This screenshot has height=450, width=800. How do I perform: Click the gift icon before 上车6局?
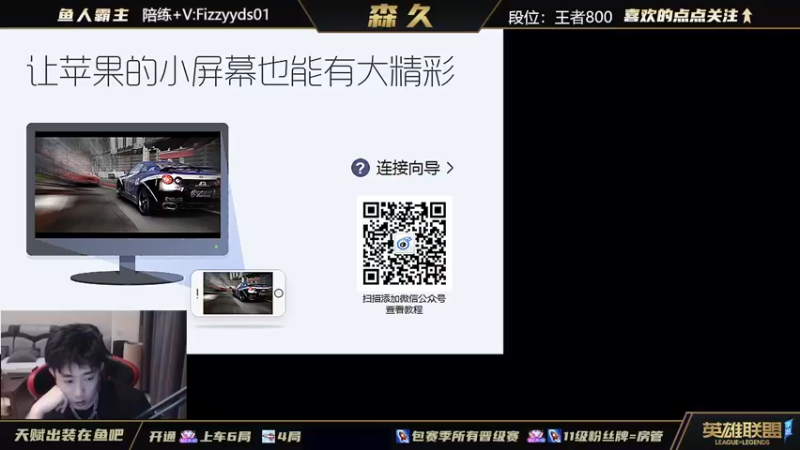click(188, 436)
